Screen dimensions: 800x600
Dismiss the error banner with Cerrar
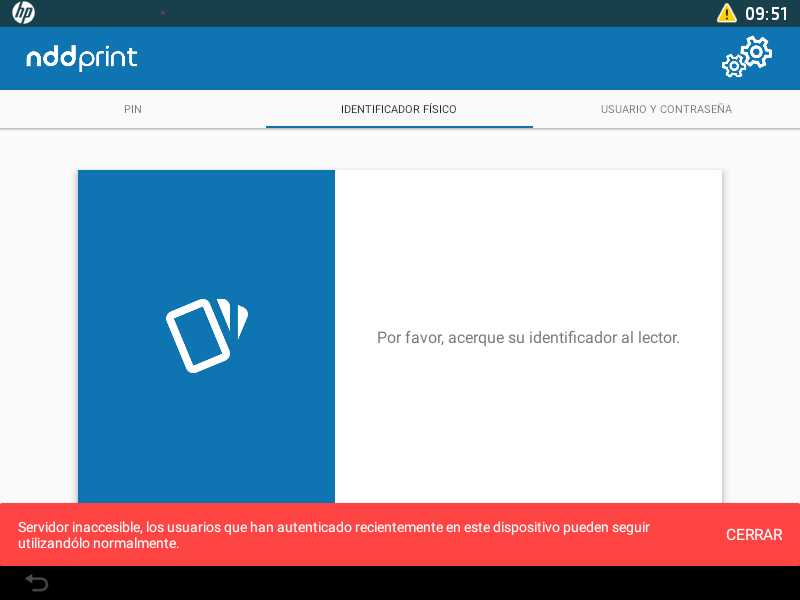(x=754, y=535)
